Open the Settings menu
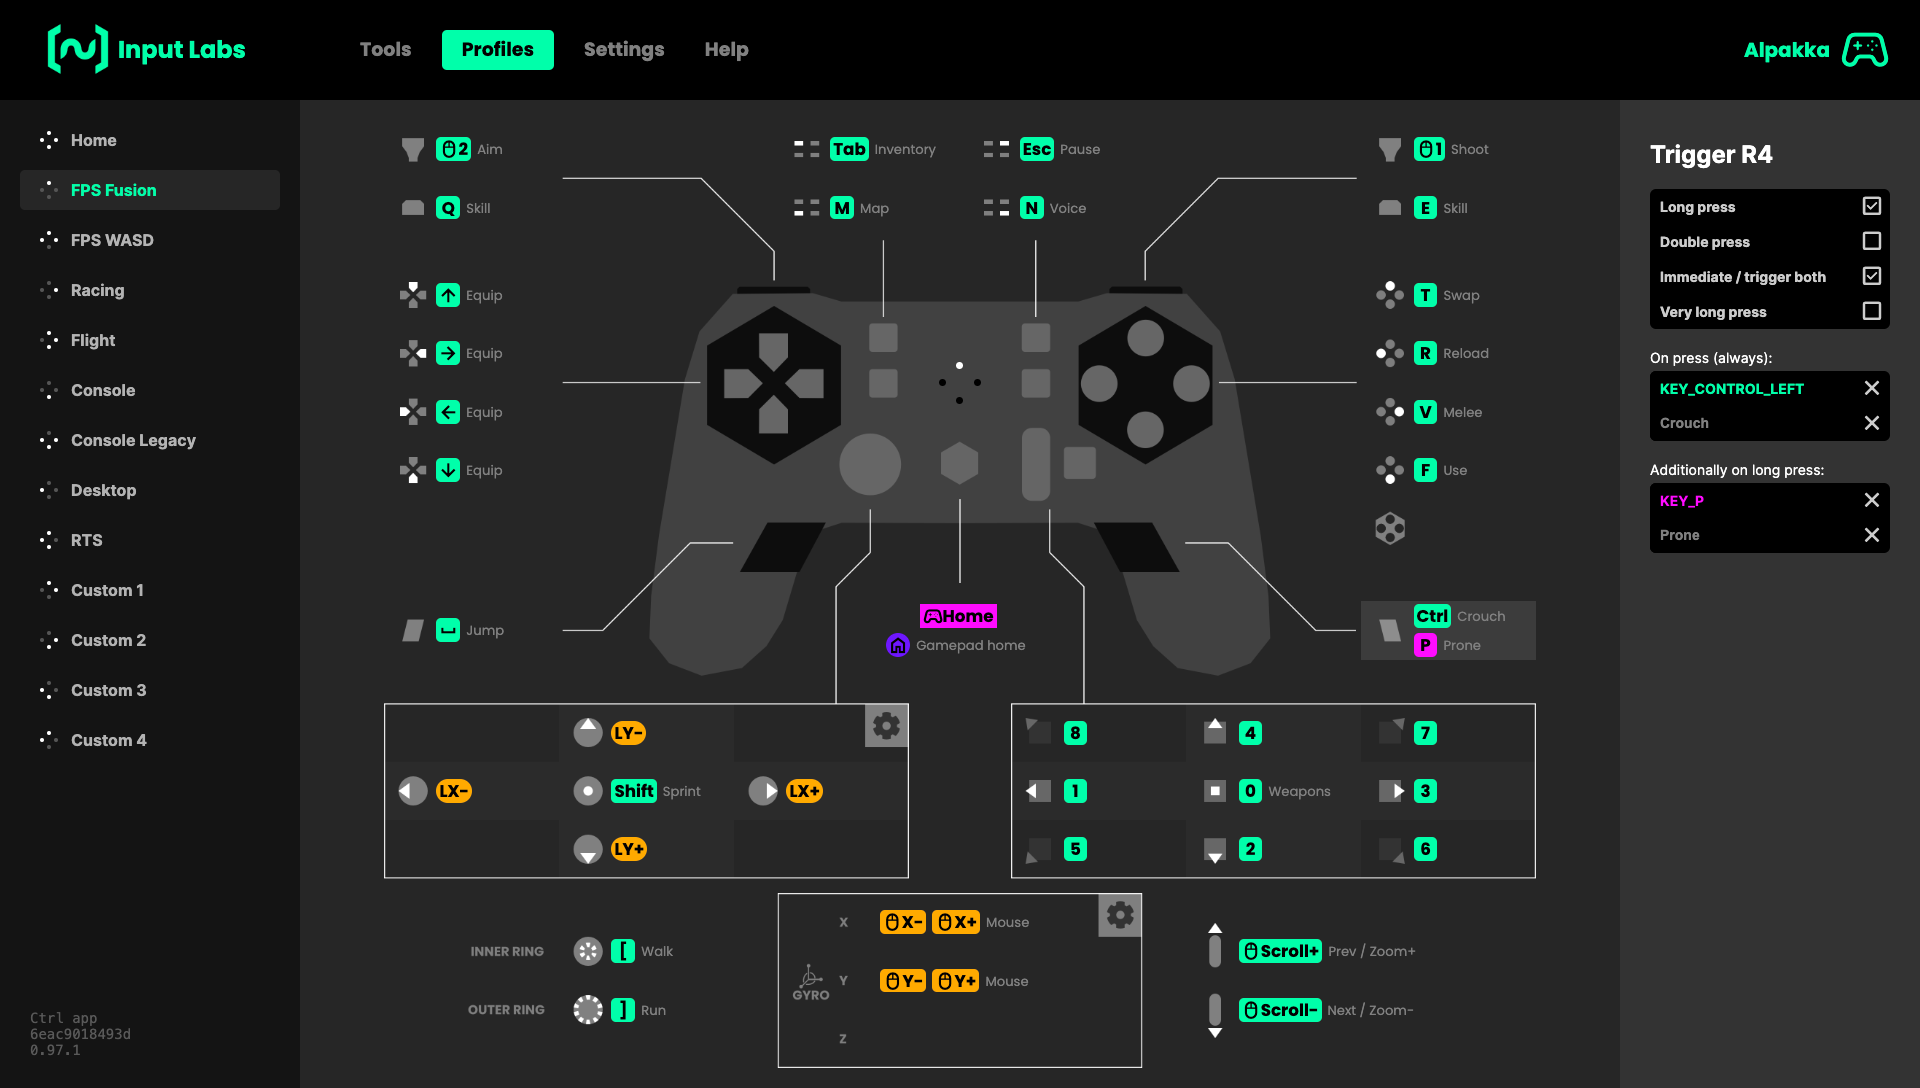Screen dimensions: 1920x1088 click(x=624, y=50)
